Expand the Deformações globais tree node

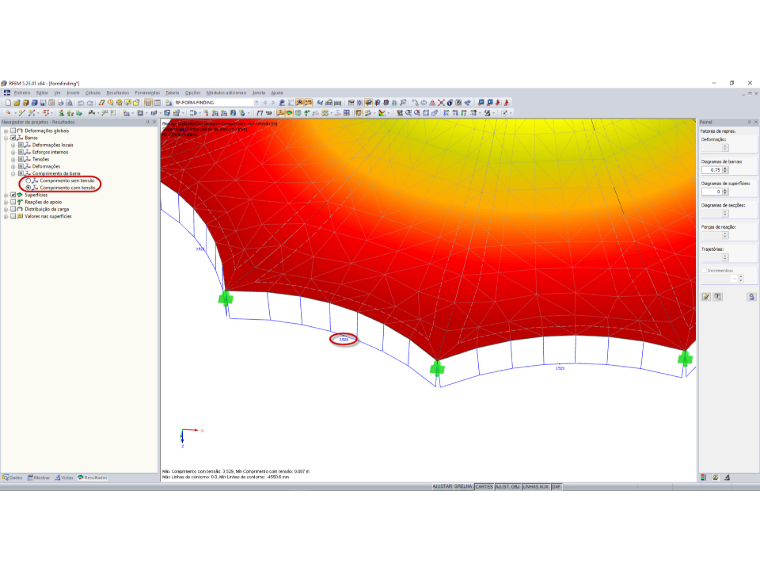(6, 131)
